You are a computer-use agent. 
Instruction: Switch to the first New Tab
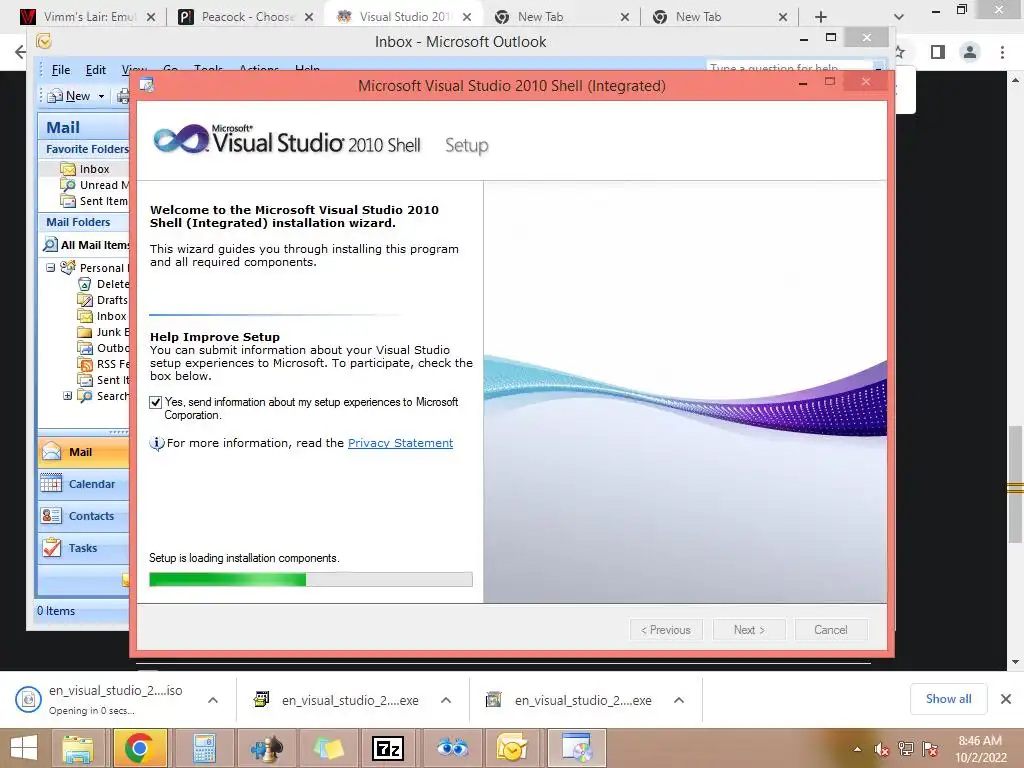[562, 17]
